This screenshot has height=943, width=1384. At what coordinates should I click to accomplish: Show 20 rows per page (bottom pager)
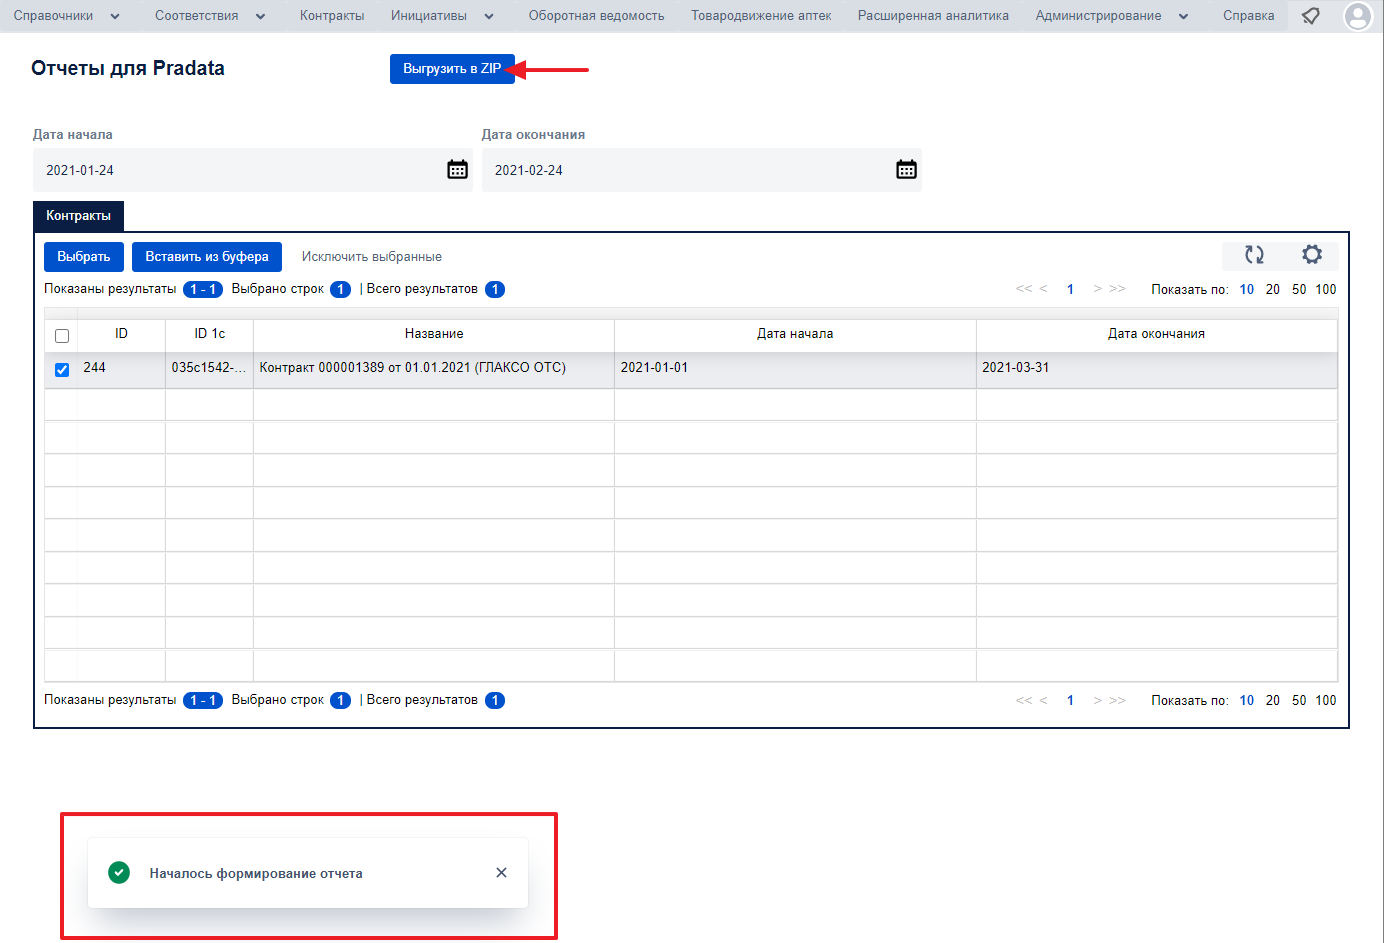pyautogui.click(x=1272, y=700)
